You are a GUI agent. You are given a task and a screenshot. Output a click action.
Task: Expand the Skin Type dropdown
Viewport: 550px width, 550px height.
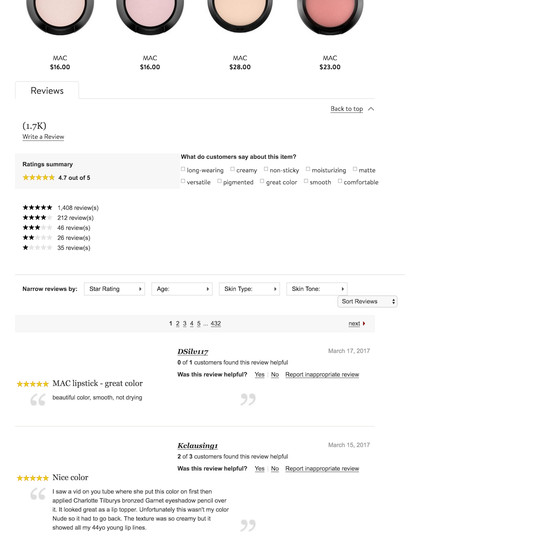[249, 289]
